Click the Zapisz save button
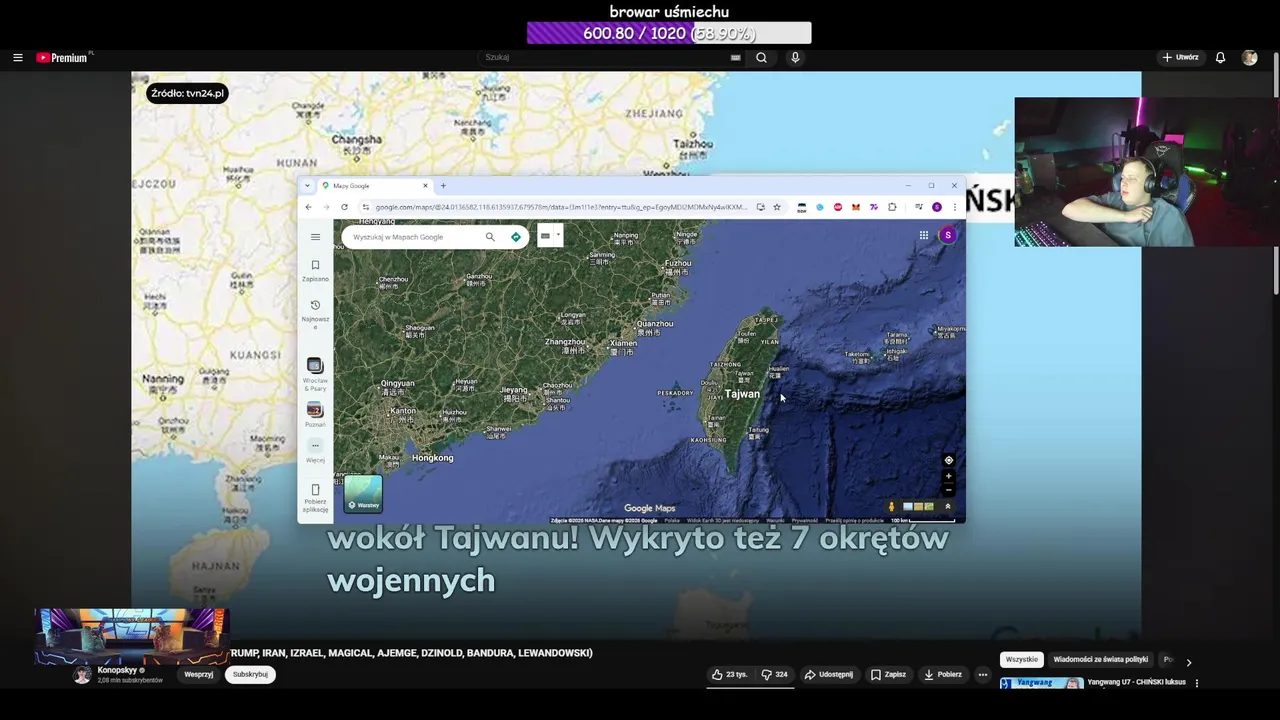This screenshot has width=1280, height=720. (x=887, y=674)
